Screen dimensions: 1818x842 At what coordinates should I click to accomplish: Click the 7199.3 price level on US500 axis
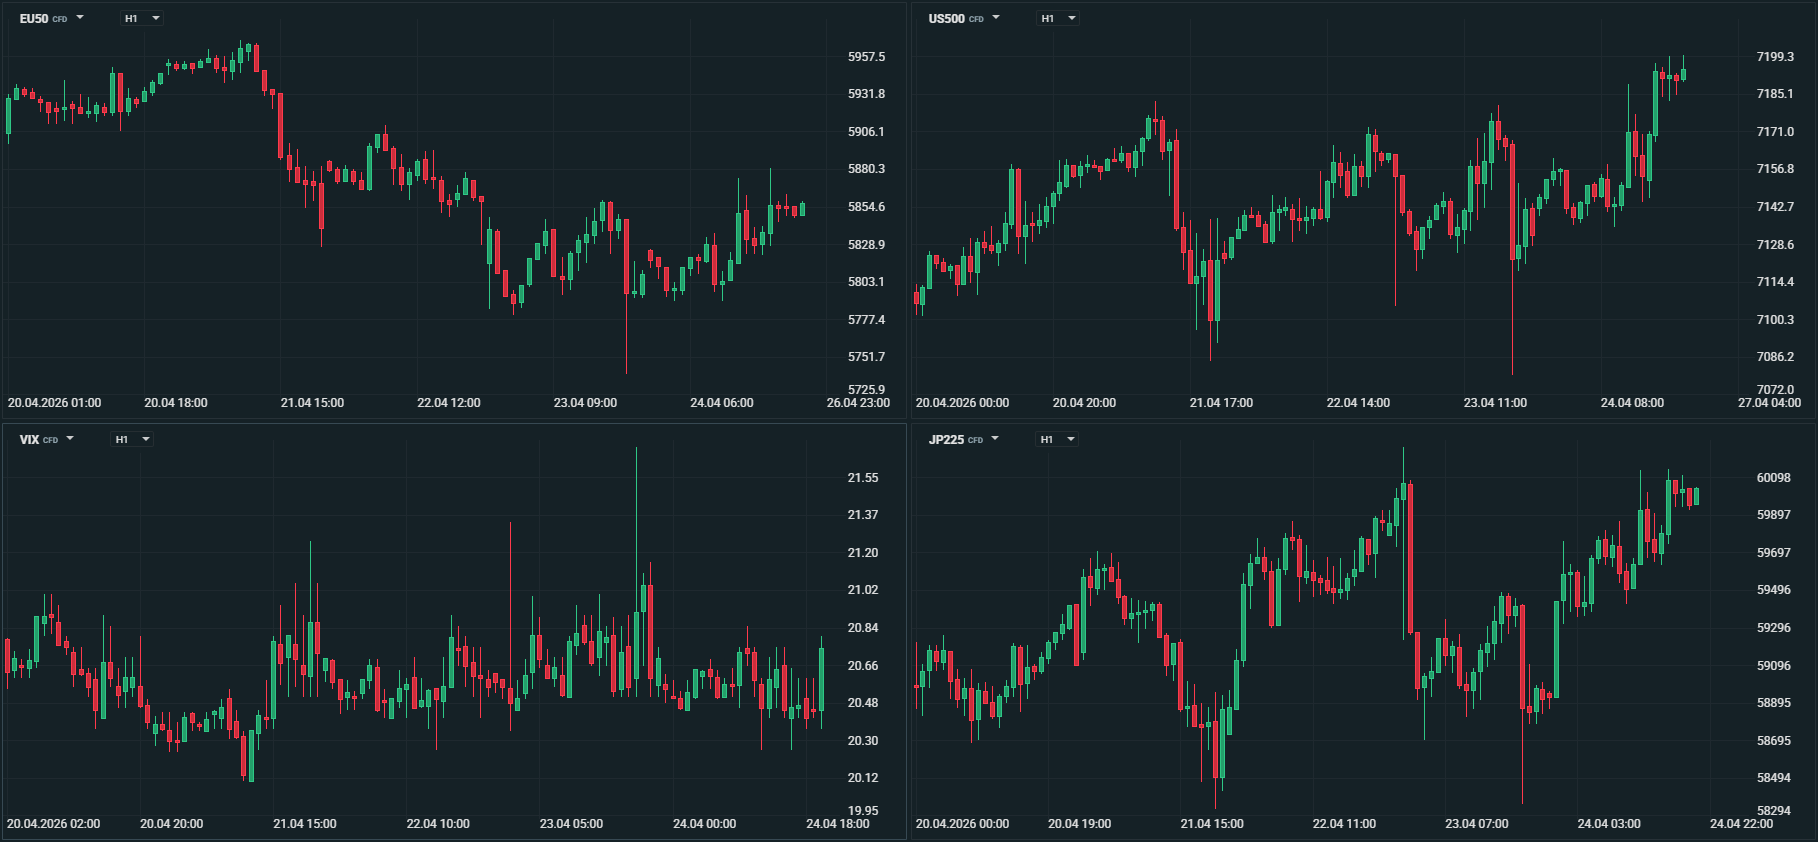click(x=1775, y=57)
